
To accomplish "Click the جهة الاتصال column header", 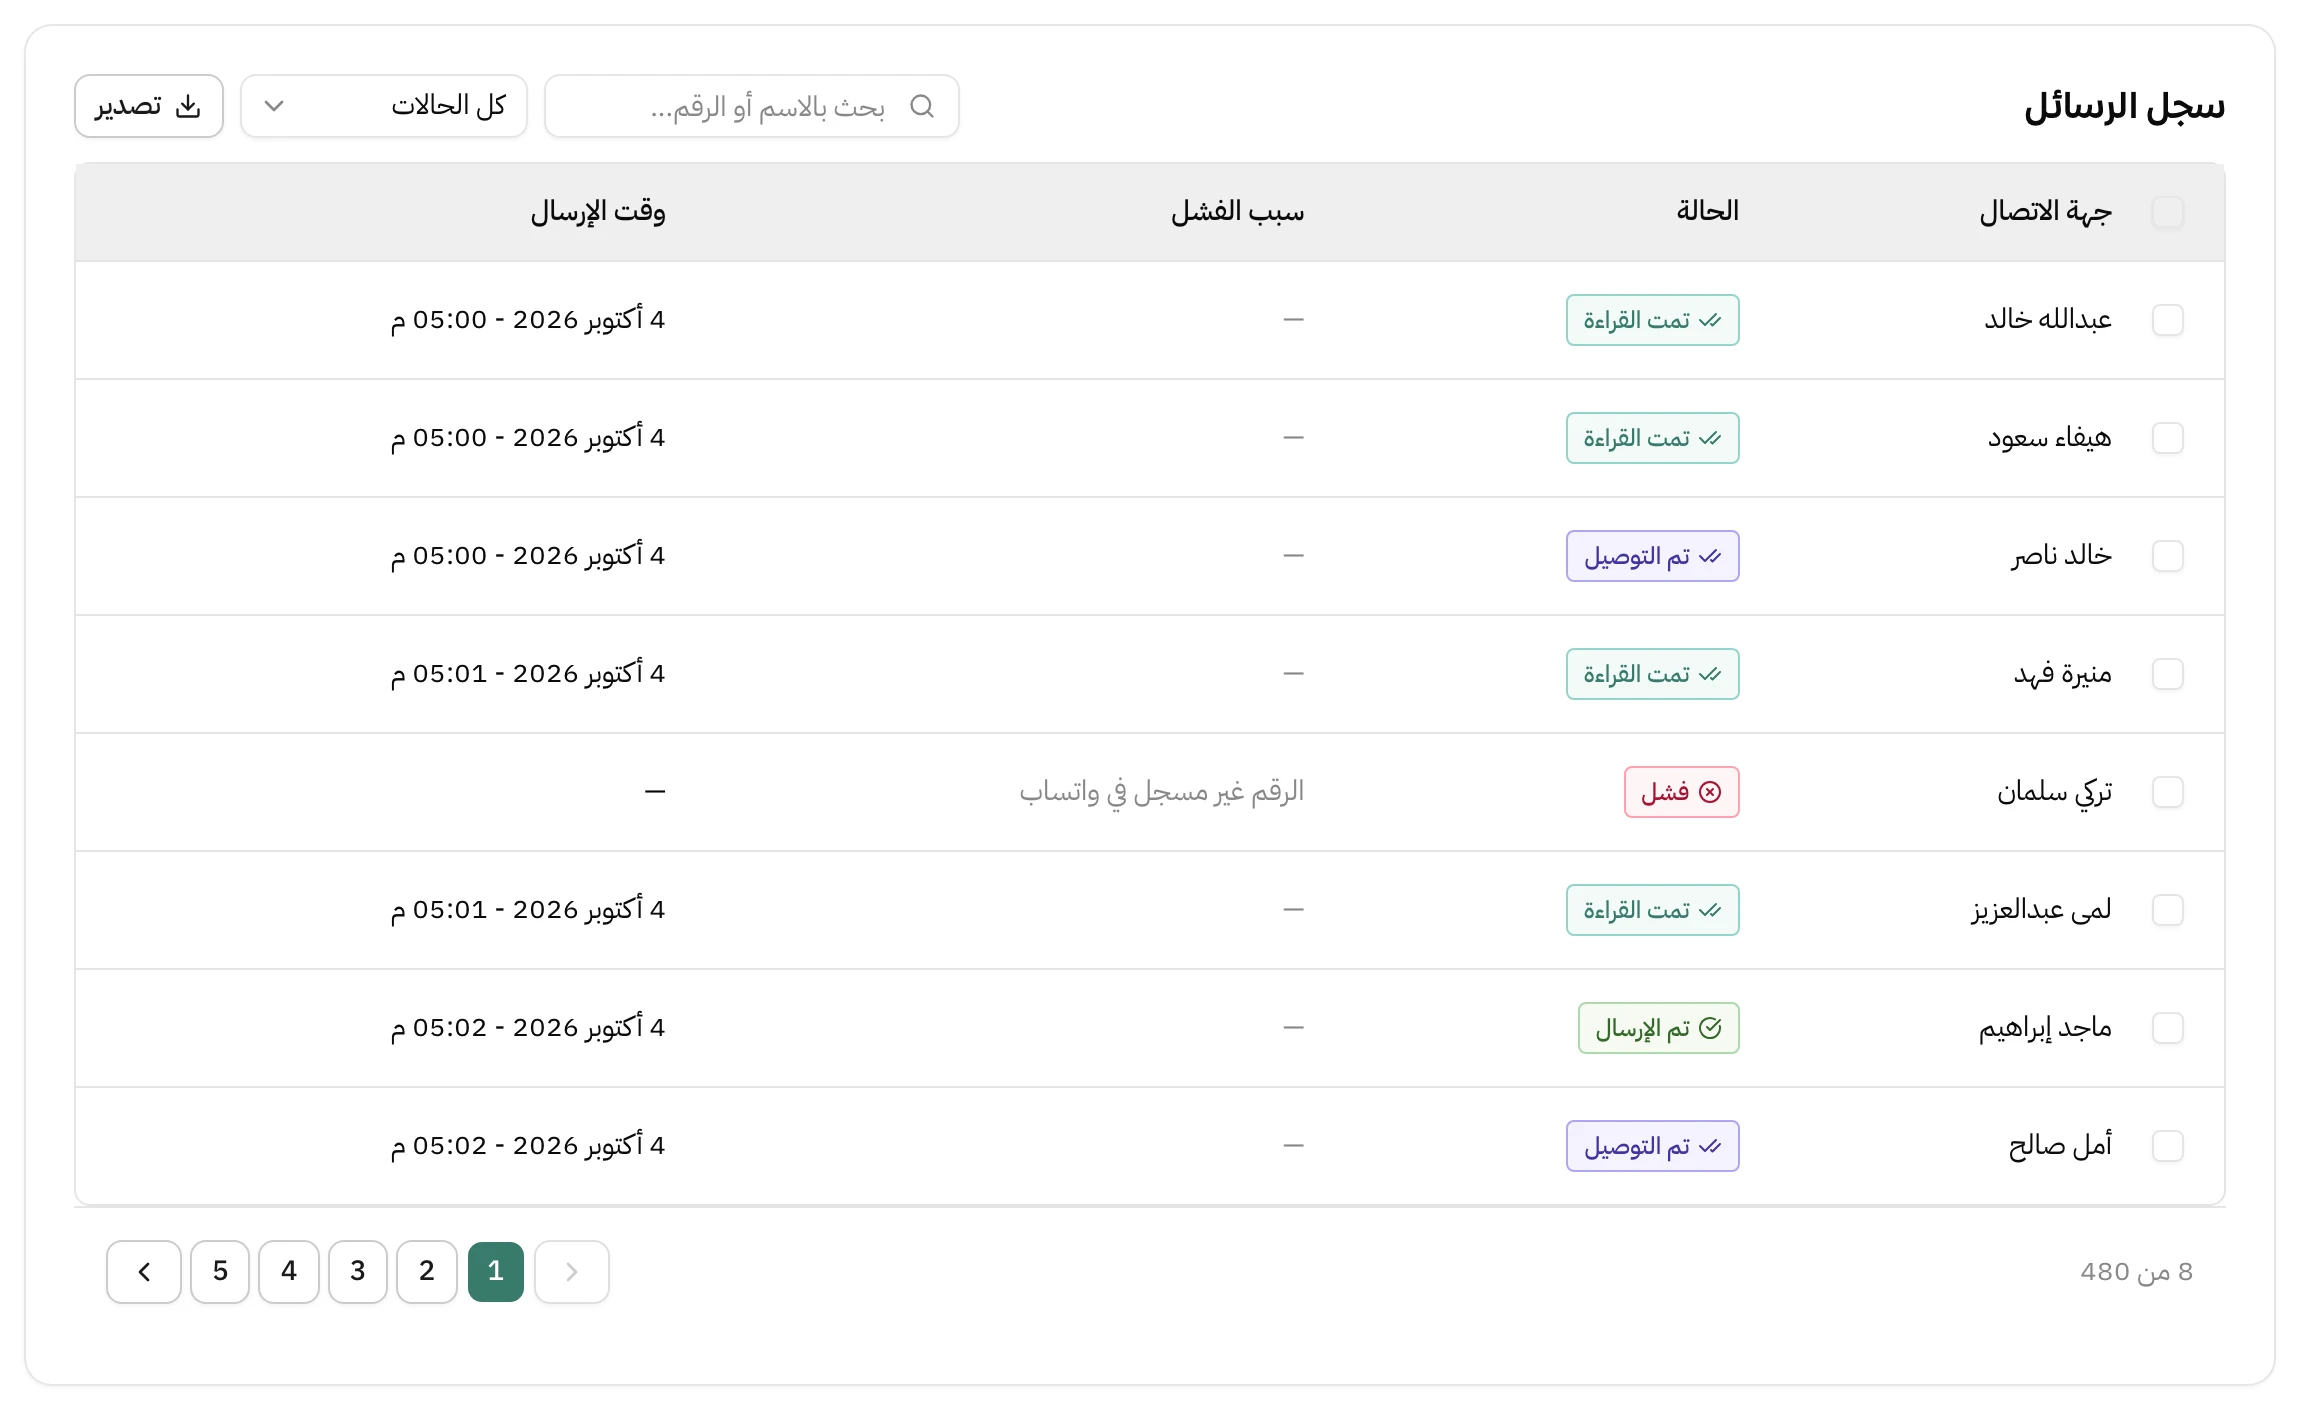I will [x=2046, y=212].
